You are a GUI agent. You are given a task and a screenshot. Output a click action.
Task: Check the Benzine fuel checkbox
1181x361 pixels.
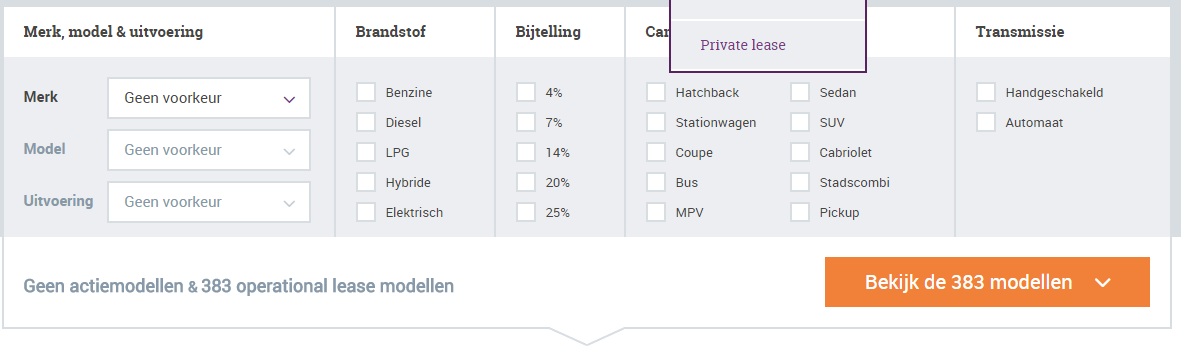click(x=366, y=93)
